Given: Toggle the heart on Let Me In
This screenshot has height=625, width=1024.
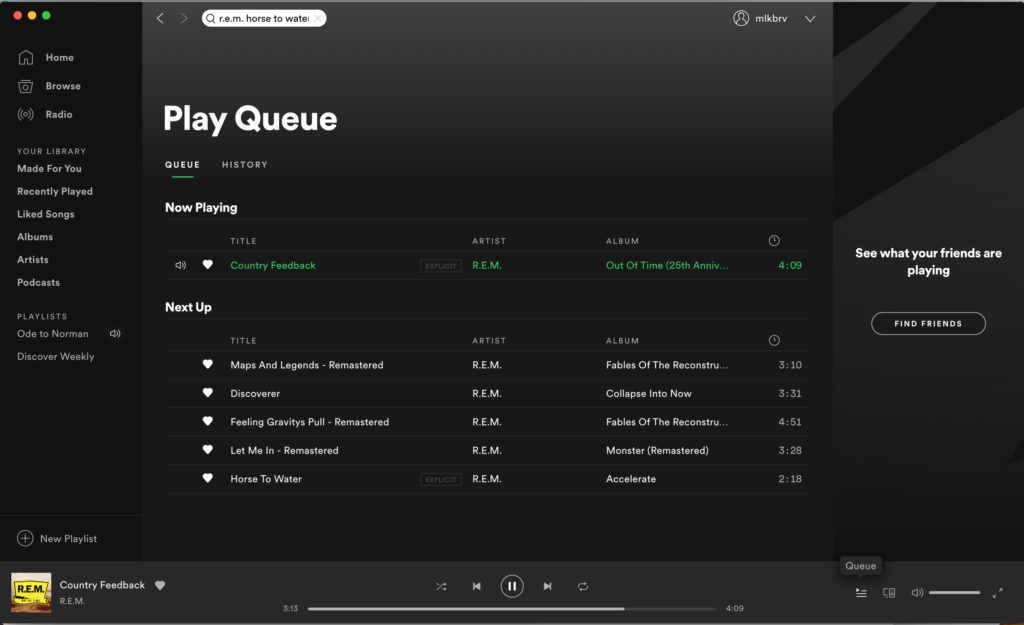Looking at the screenshot, I should pyautogui.click(x=208, y=449).
